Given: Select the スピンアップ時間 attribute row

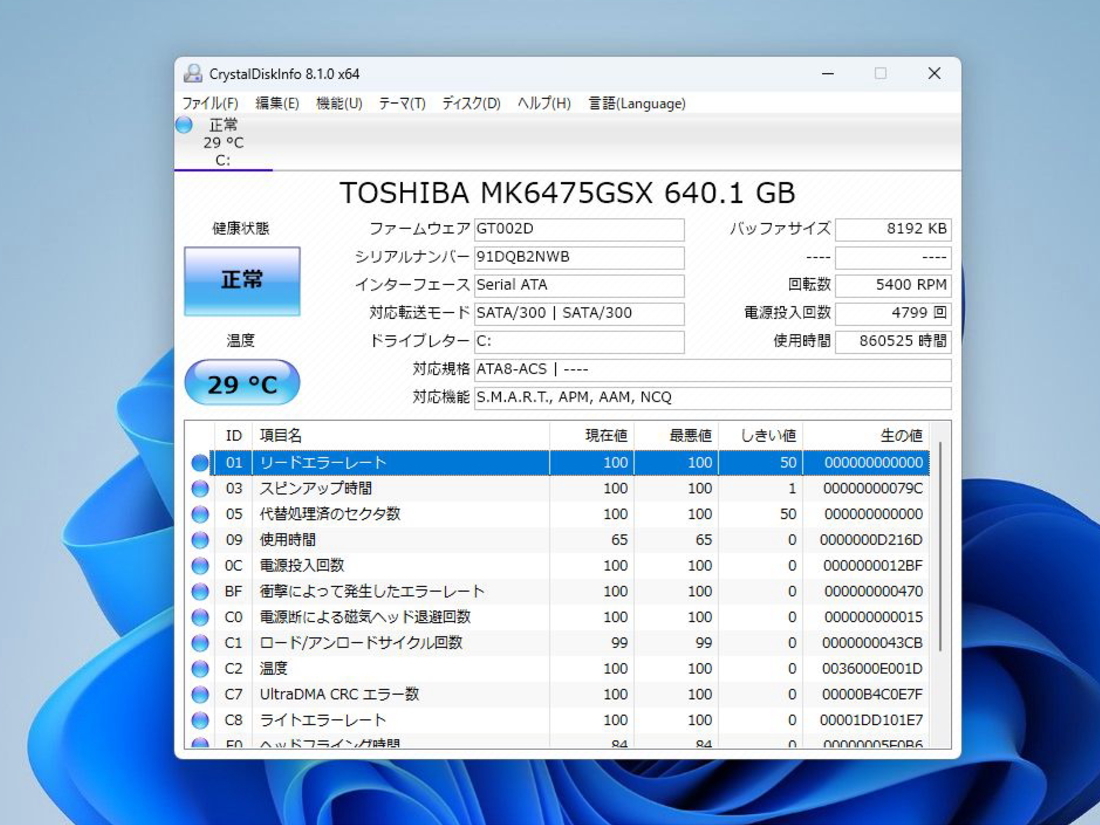Looking at the screenshot, I should click(559, 488).
